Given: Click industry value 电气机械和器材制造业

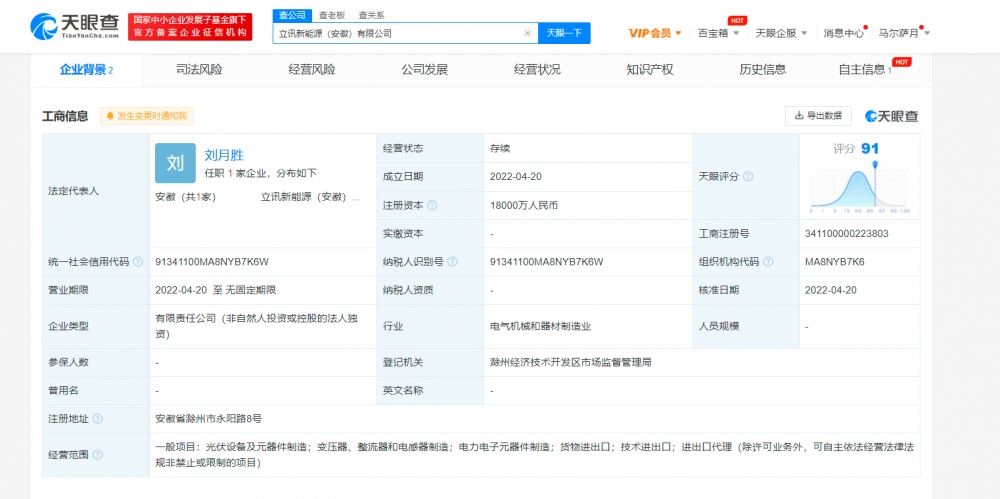Looking at the screenshot, I should click(x=541, y=326).
